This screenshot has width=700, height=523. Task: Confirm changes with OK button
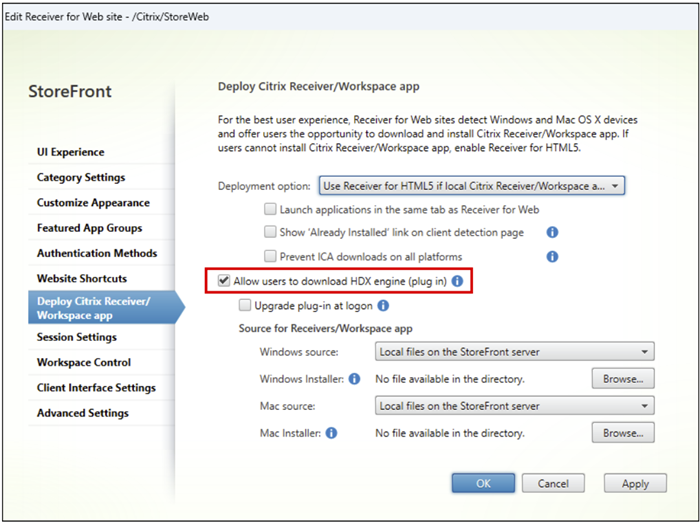pos(483,483)
